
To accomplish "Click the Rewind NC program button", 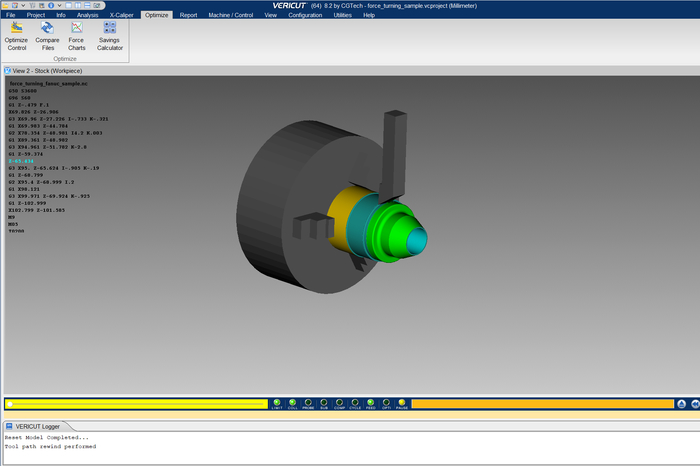I will (695, 404).
